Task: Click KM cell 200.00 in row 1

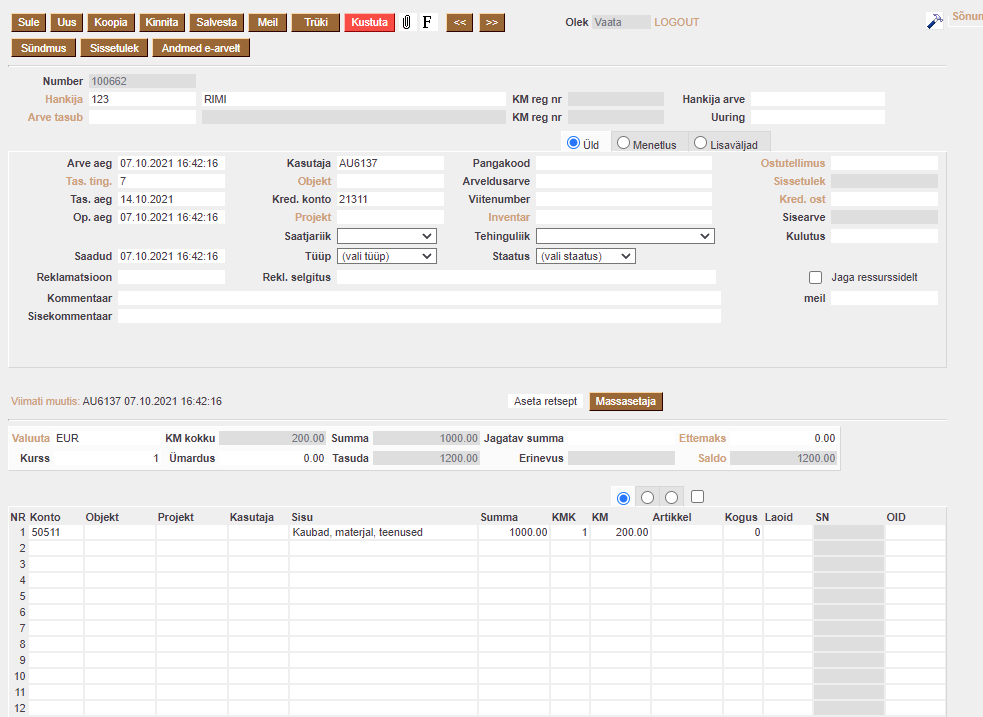Action: tap(620, 532)
